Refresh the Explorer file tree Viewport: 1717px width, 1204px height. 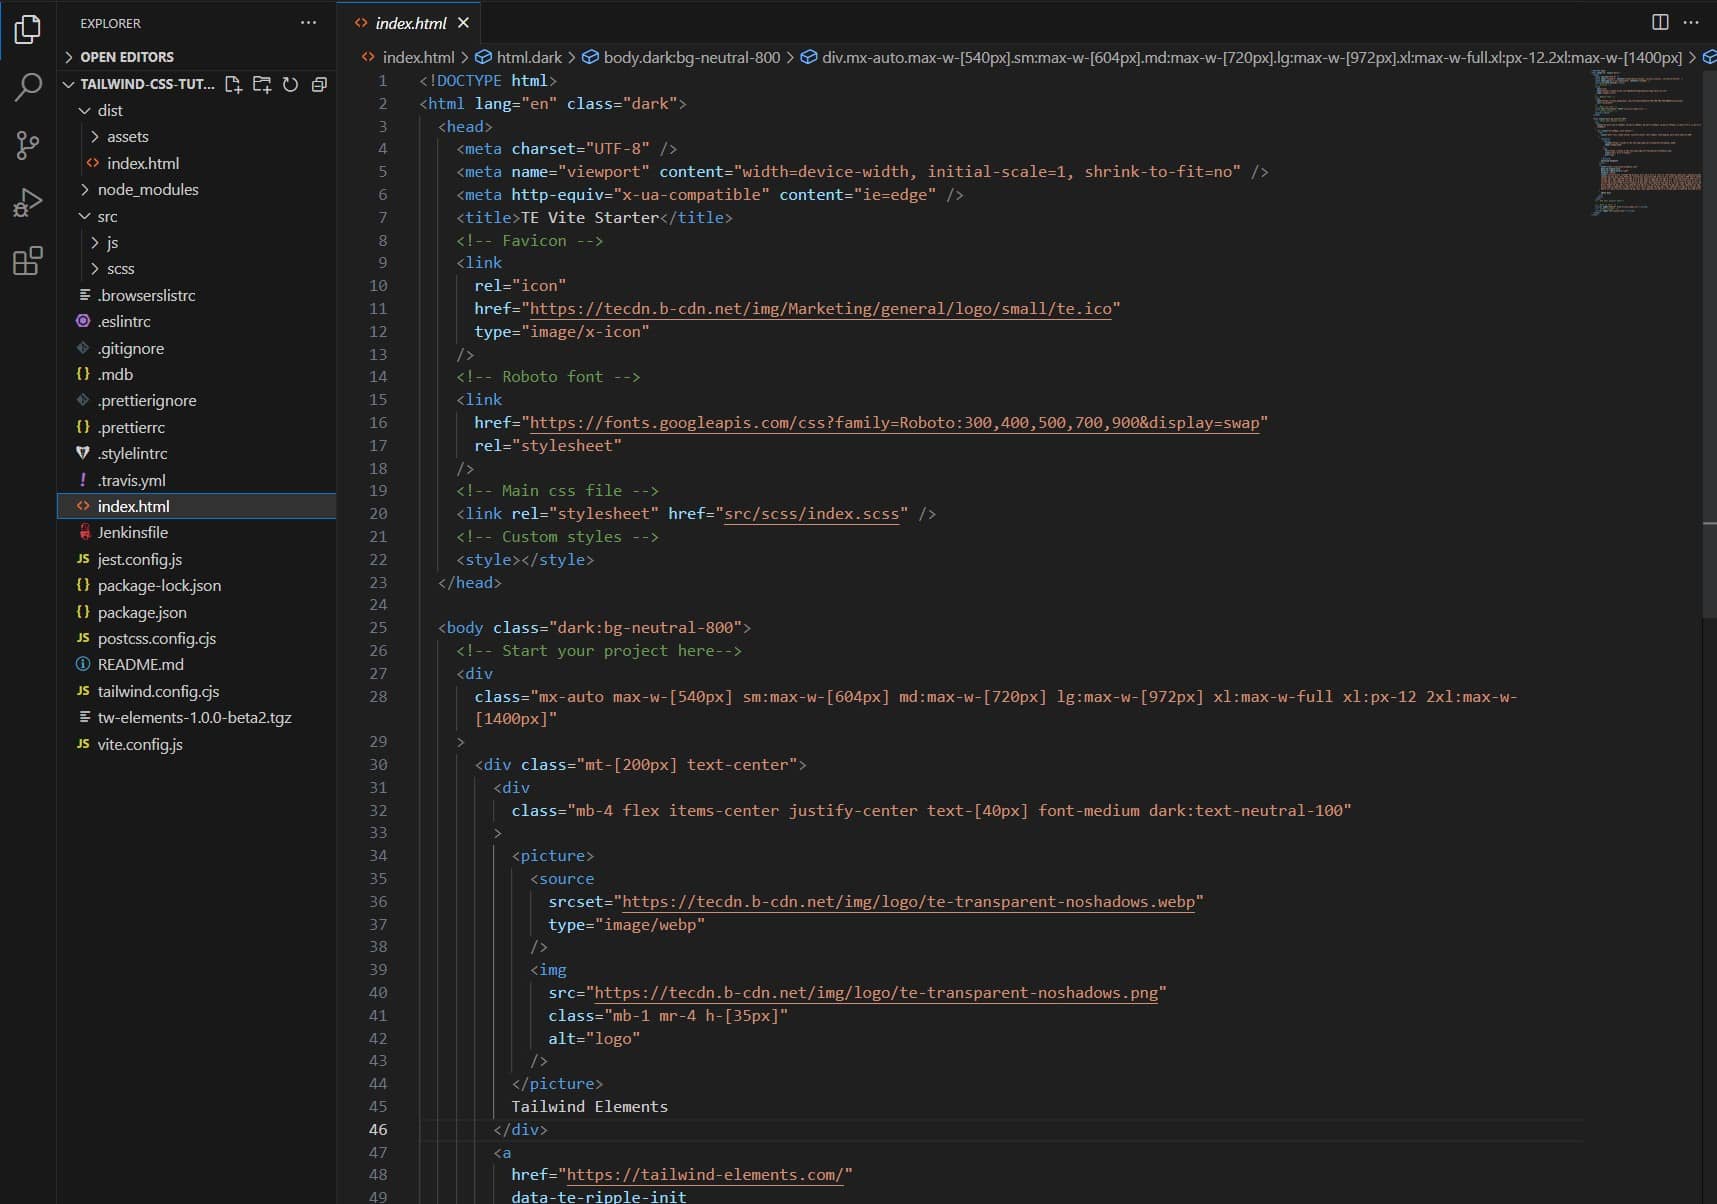tap(290, 84)
